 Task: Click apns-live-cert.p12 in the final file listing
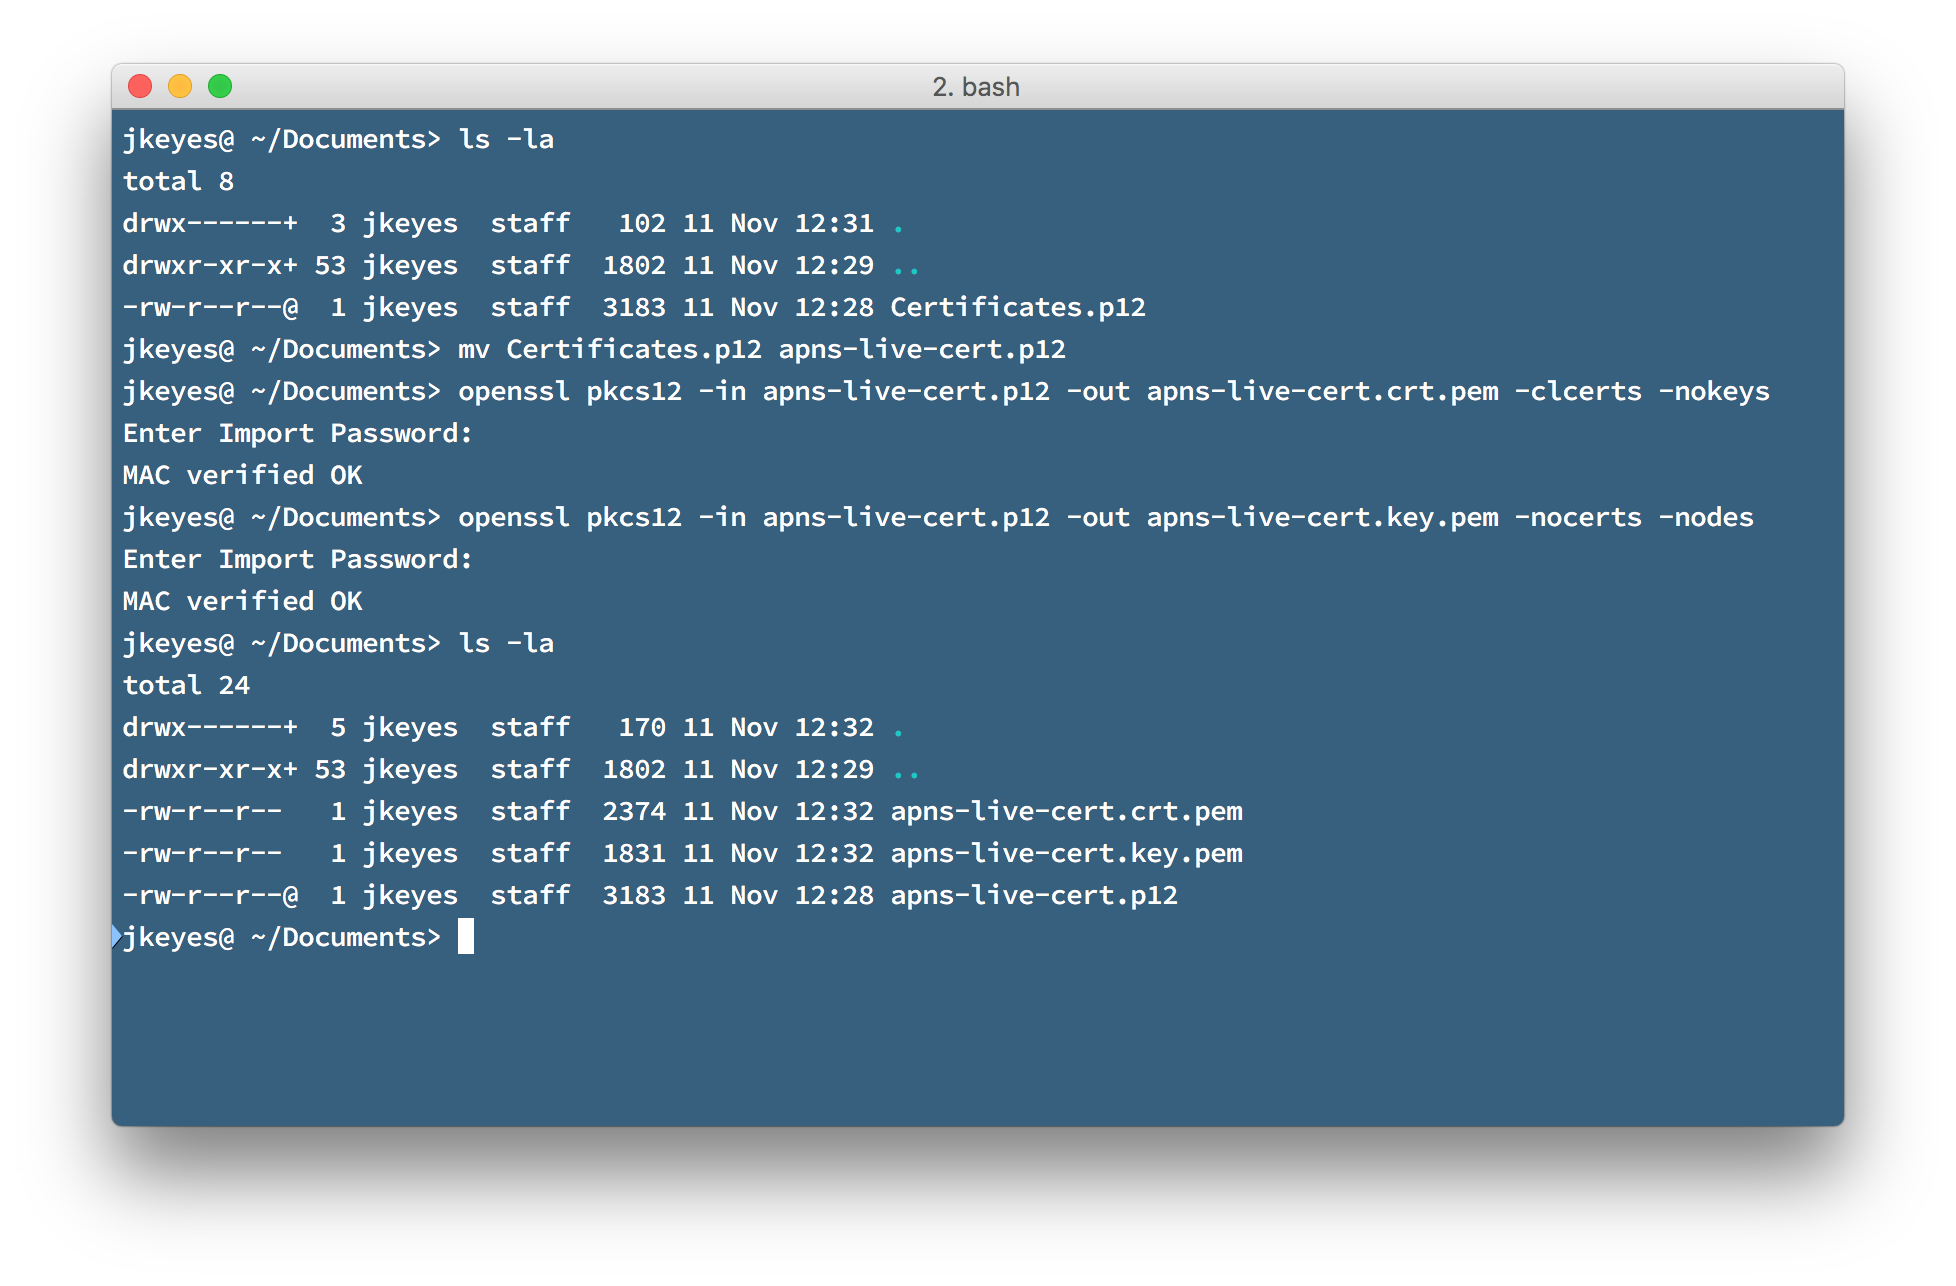(x=1034, y=895)
